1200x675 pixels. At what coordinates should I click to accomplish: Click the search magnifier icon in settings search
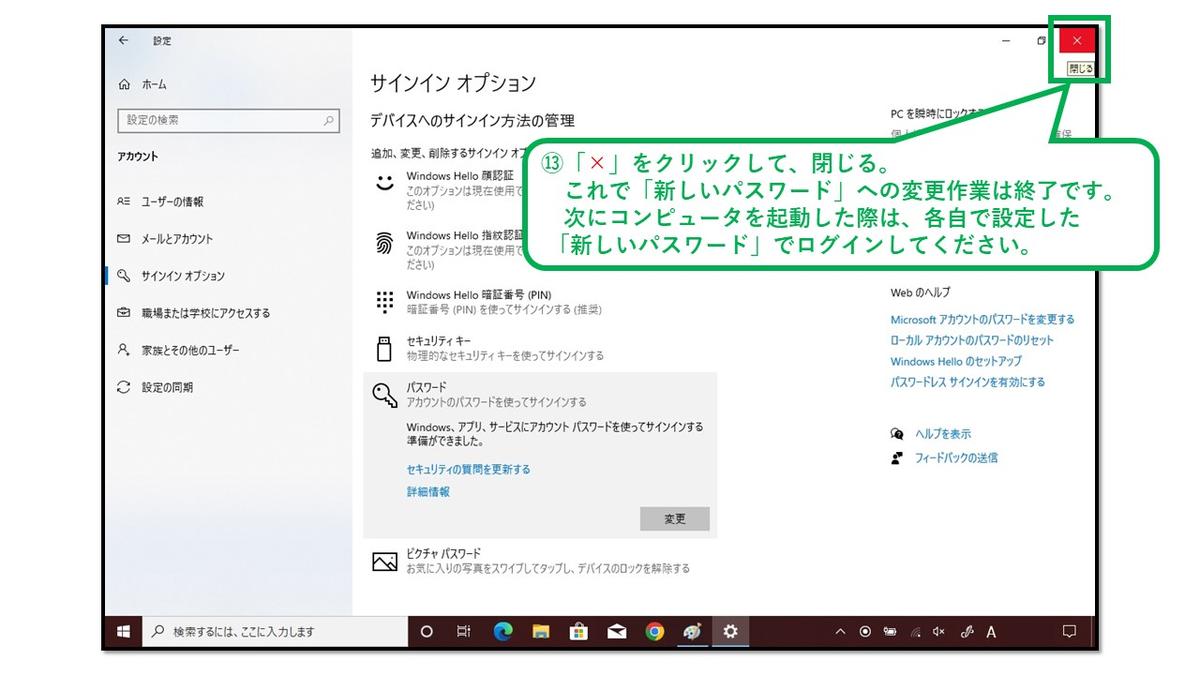coord(329,120)
